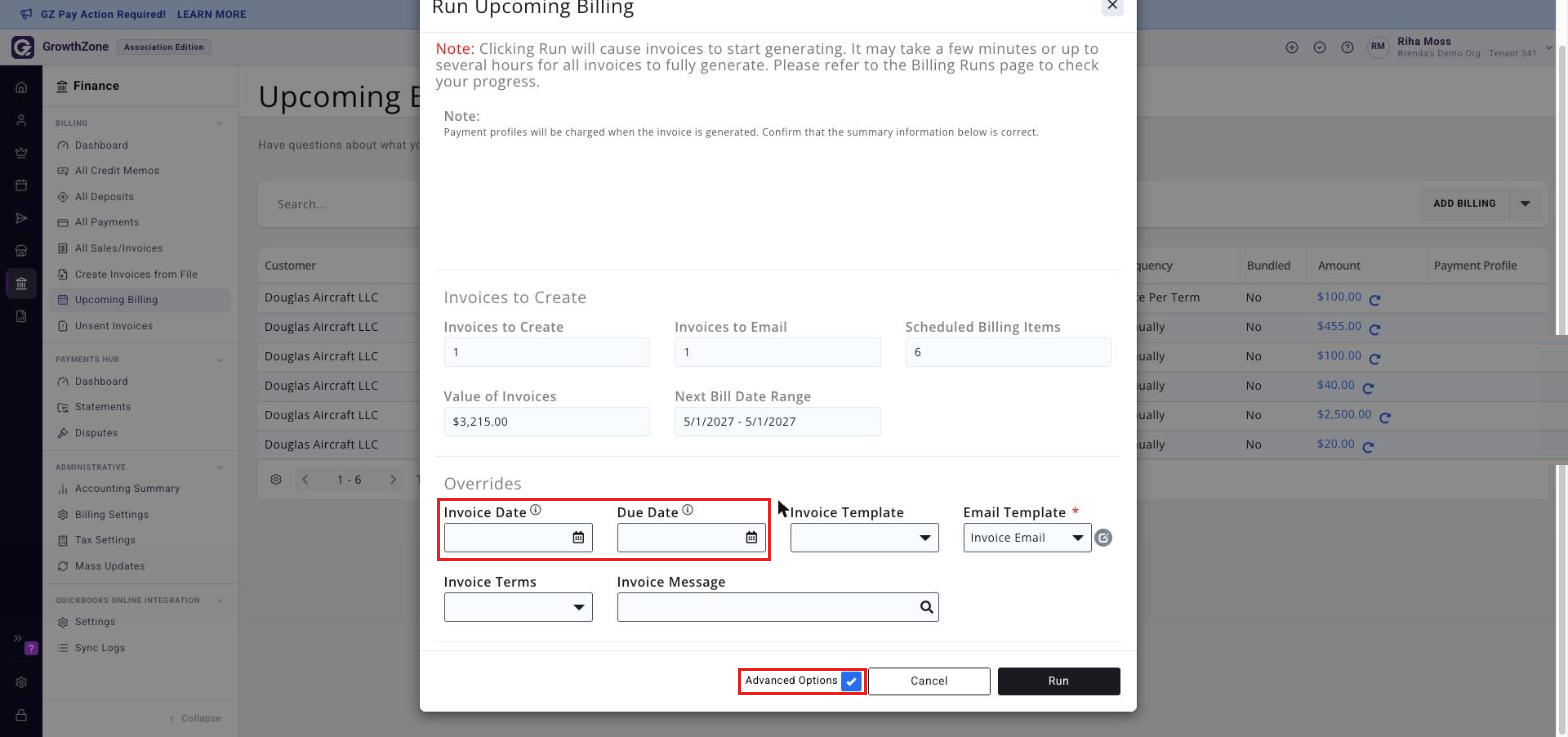Click the Search box on Upcoming Billing page

tap(340, 204)
